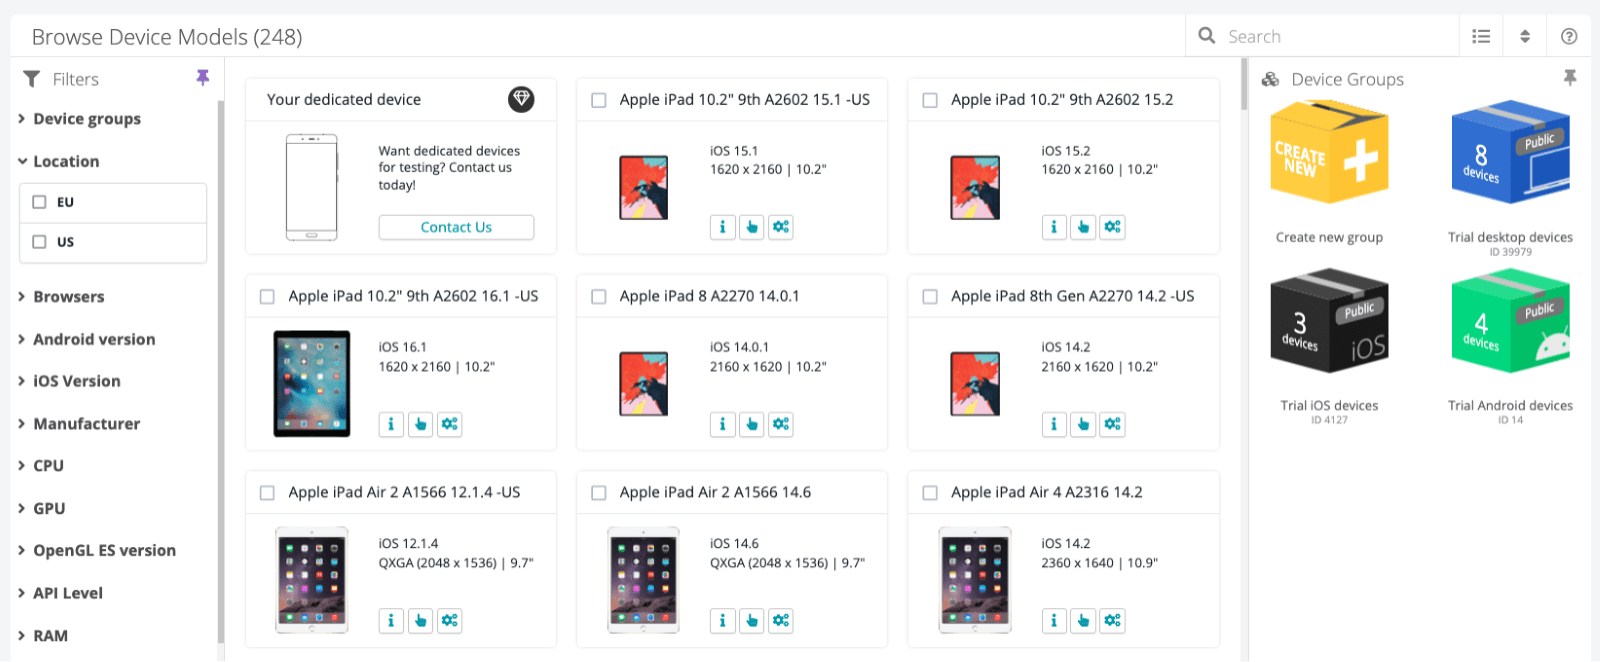Open the sort order icon in header
The height and width of the screenshot is (662, 1600).
click(1525, 37)
